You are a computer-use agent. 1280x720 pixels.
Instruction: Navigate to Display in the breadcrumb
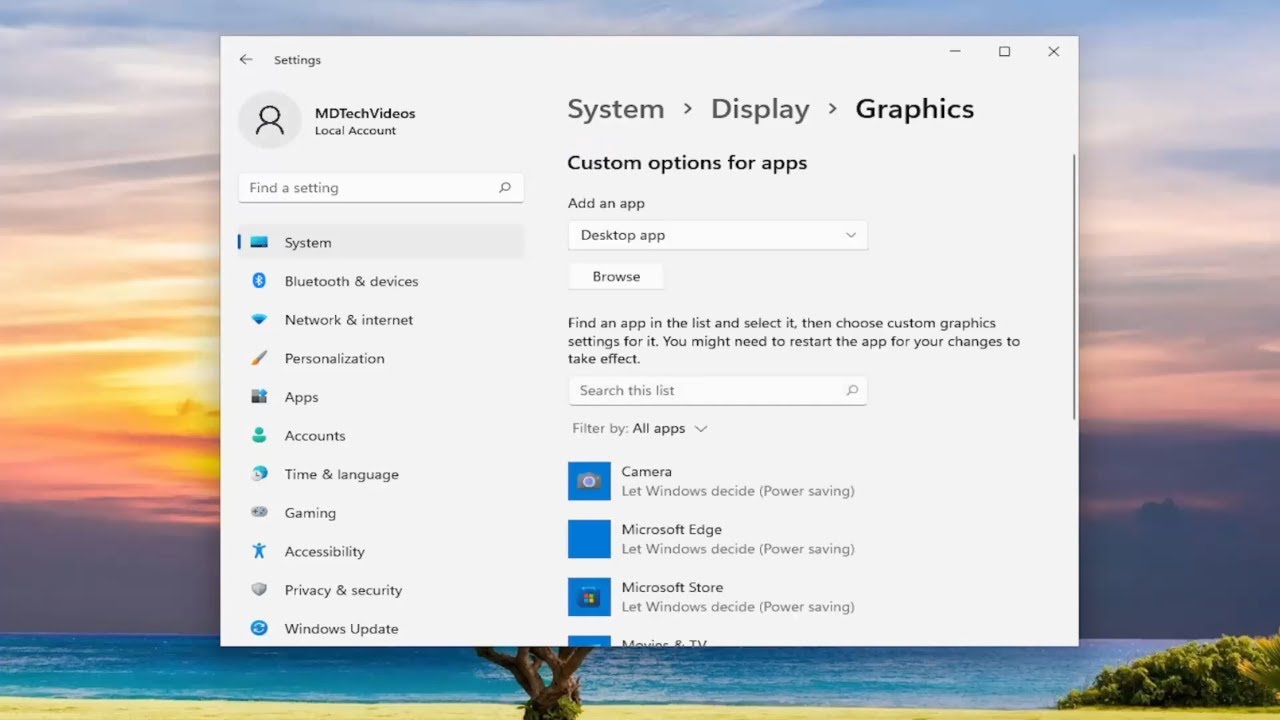760,109
